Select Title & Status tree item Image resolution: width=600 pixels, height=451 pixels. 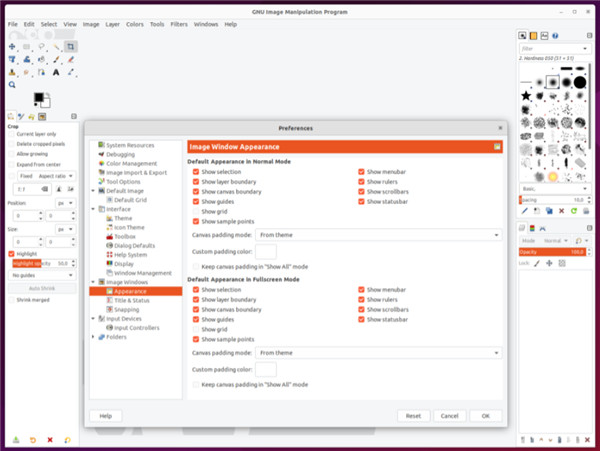click(x=132, y=300)
